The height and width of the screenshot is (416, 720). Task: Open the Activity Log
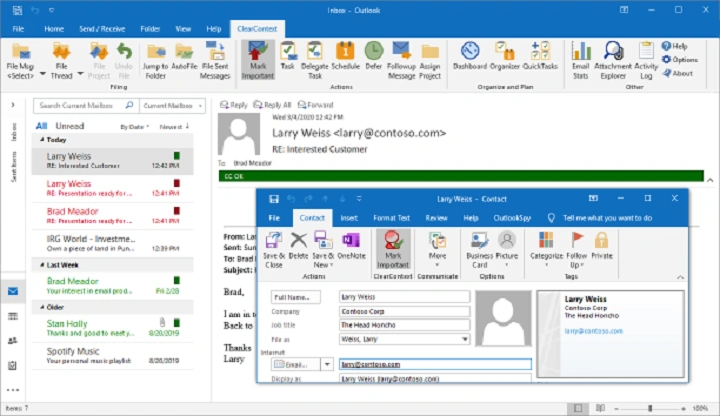(646, 61)
